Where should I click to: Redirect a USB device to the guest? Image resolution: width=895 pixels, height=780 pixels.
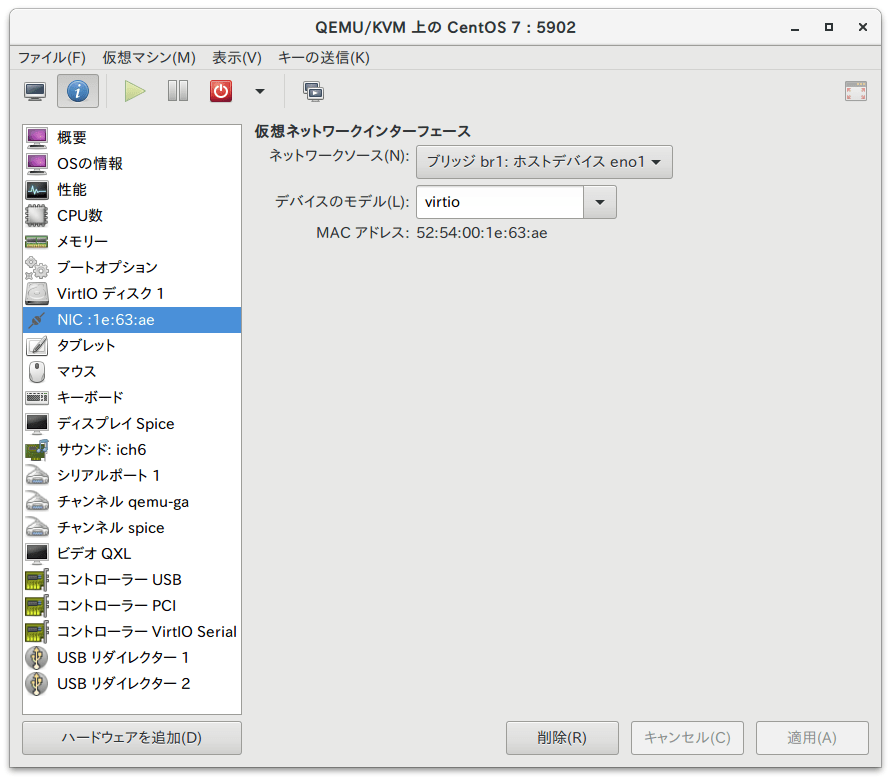(x=313, y=90)
